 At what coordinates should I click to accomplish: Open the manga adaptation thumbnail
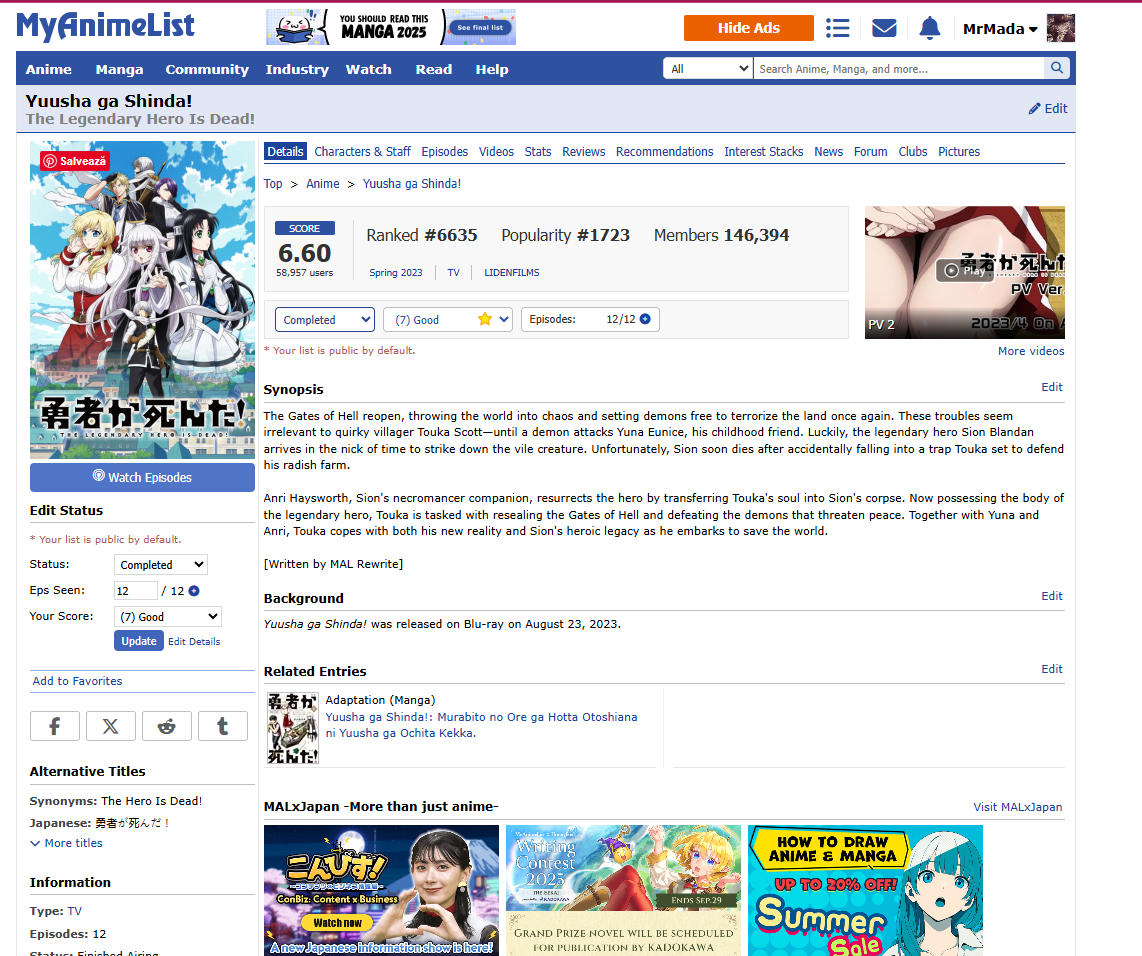tap(293, 728)
